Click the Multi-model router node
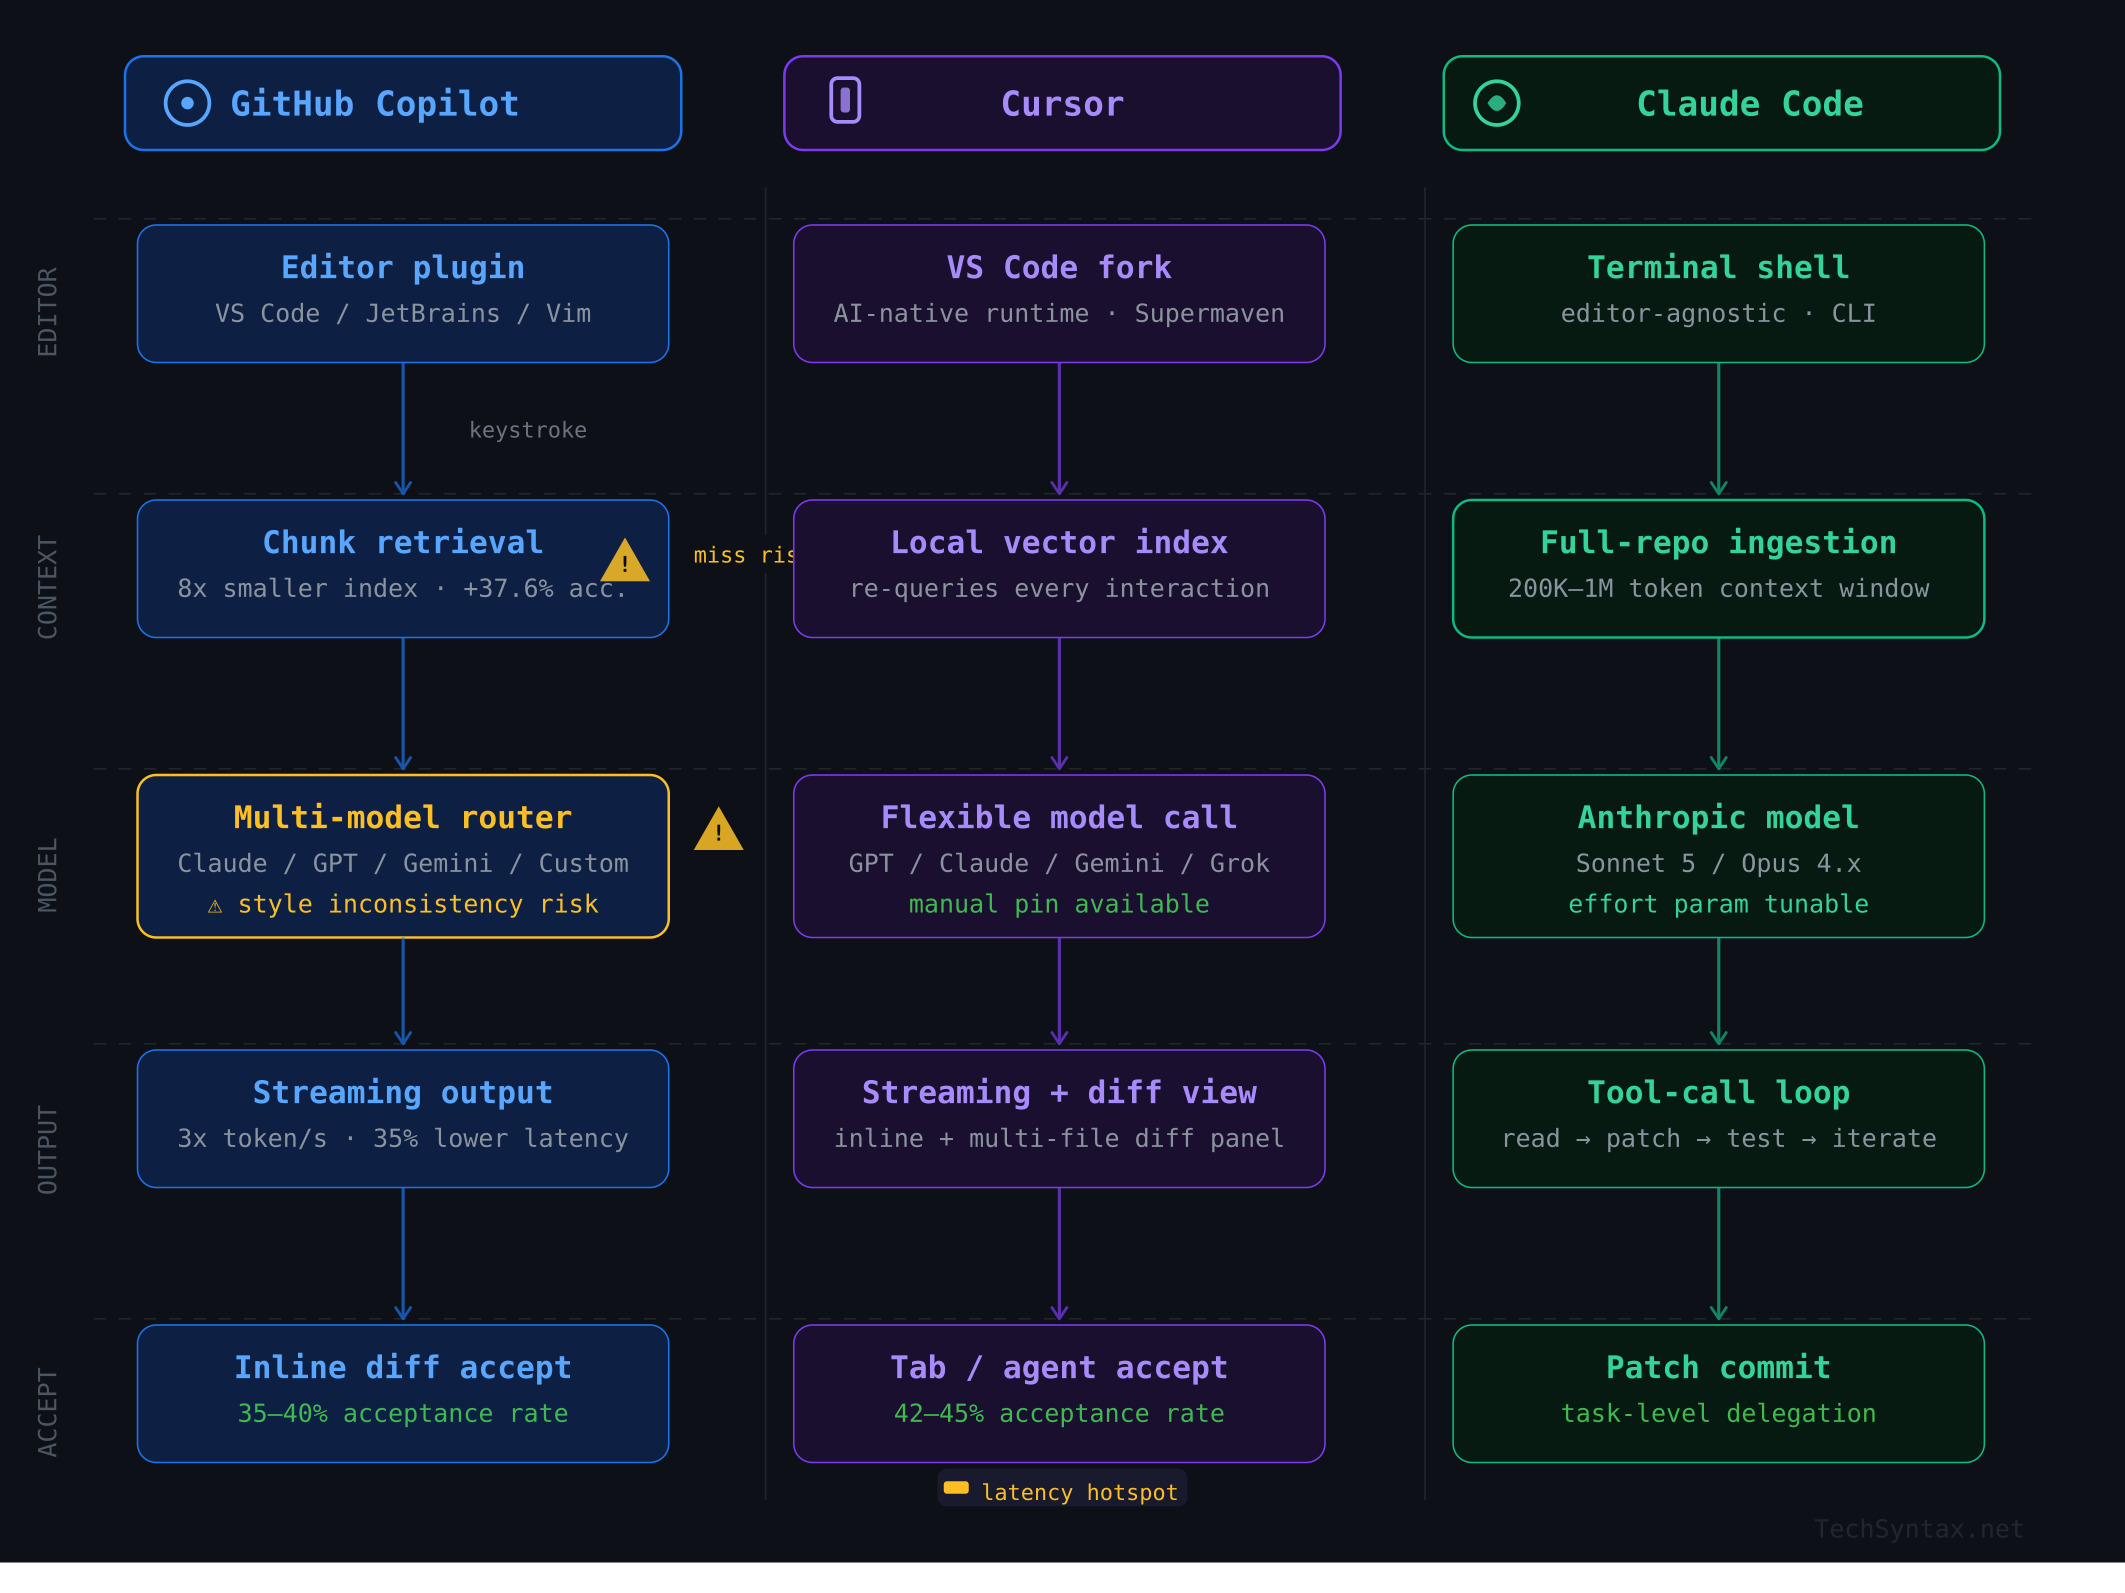 pos(402,856)
